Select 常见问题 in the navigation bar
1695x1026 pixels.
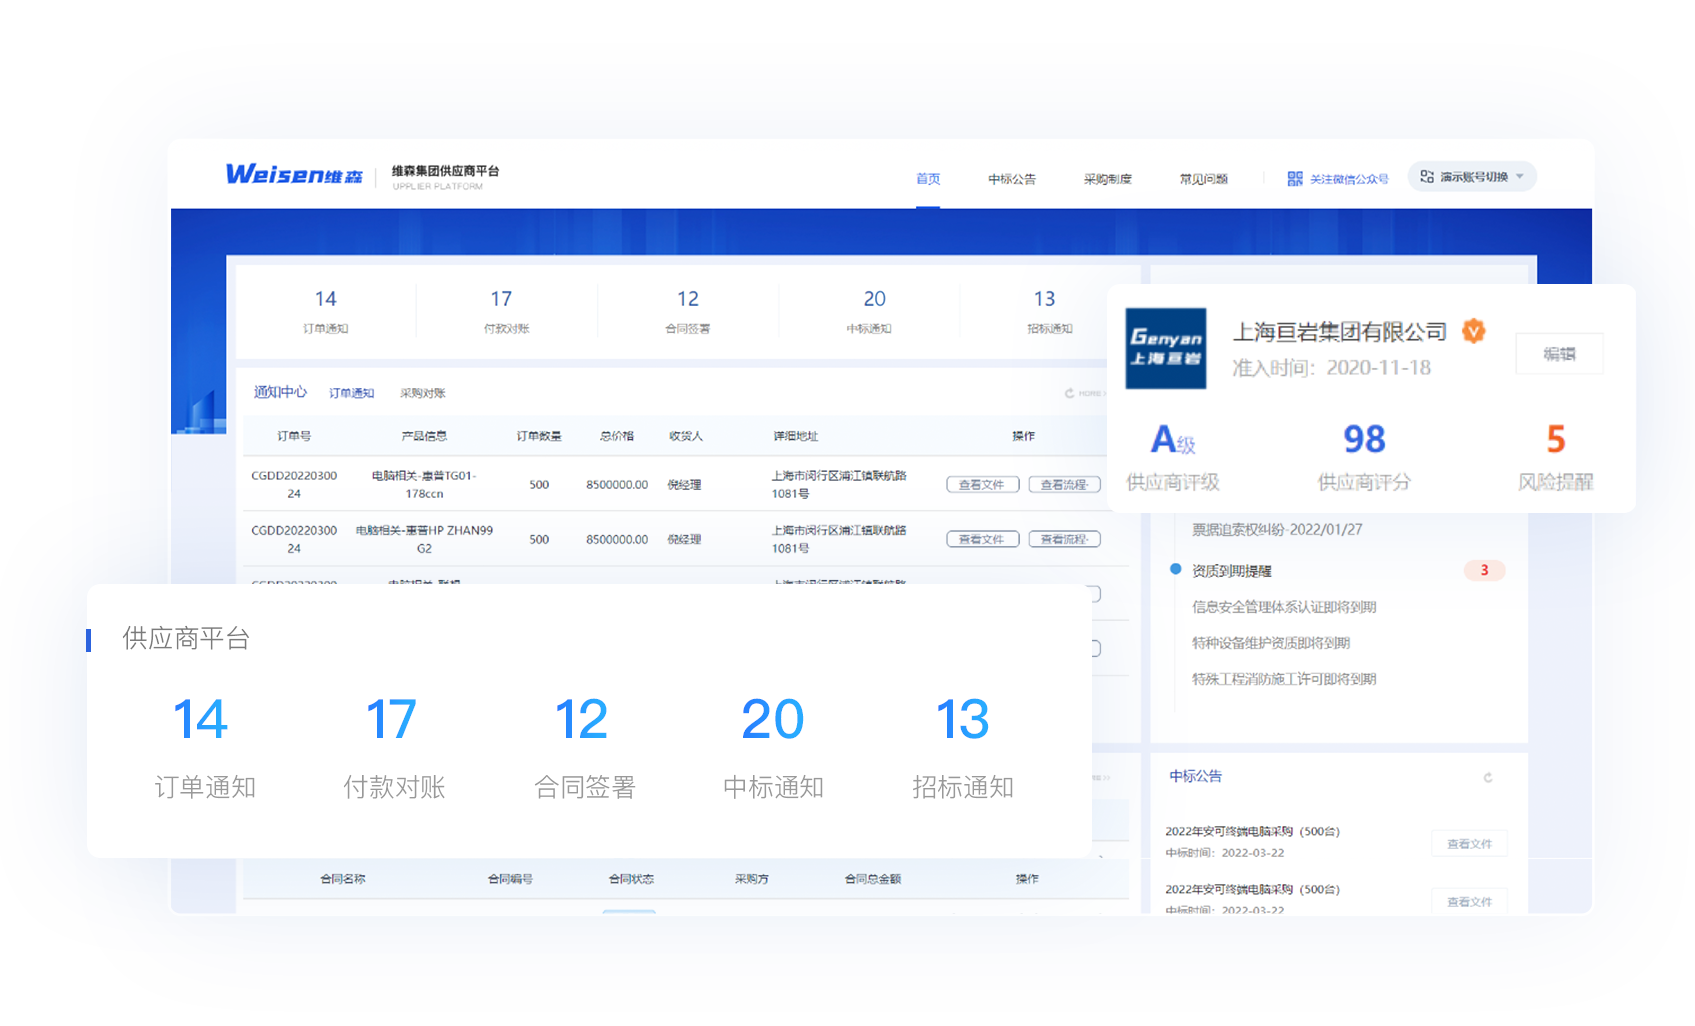click(1203, 179)
